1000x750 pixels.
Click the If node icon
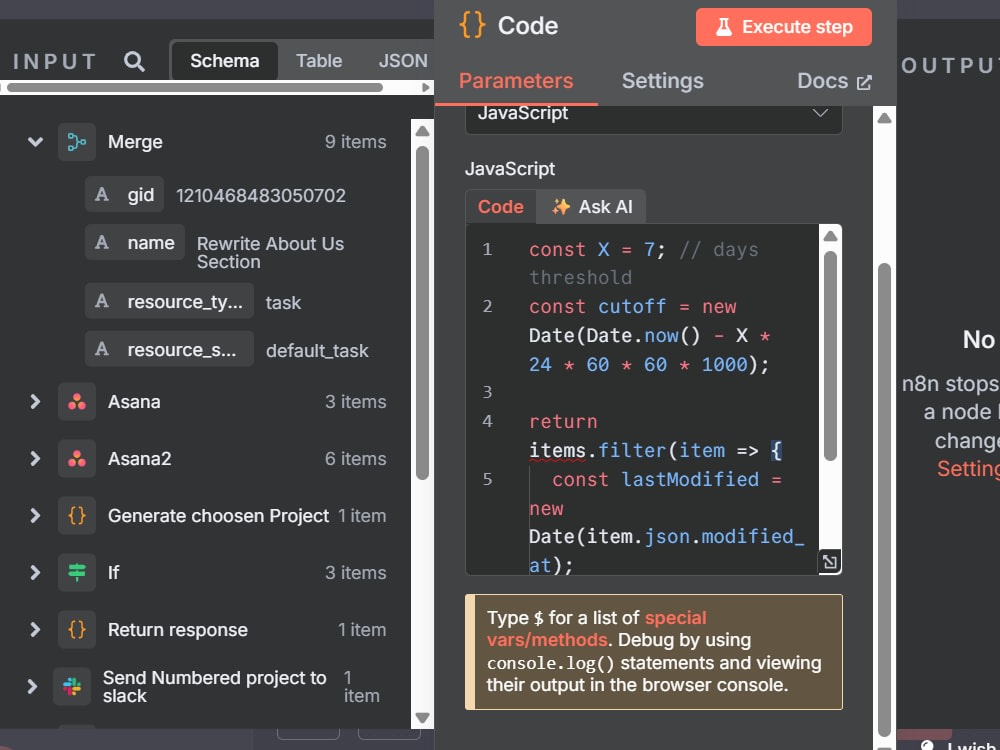77,572
